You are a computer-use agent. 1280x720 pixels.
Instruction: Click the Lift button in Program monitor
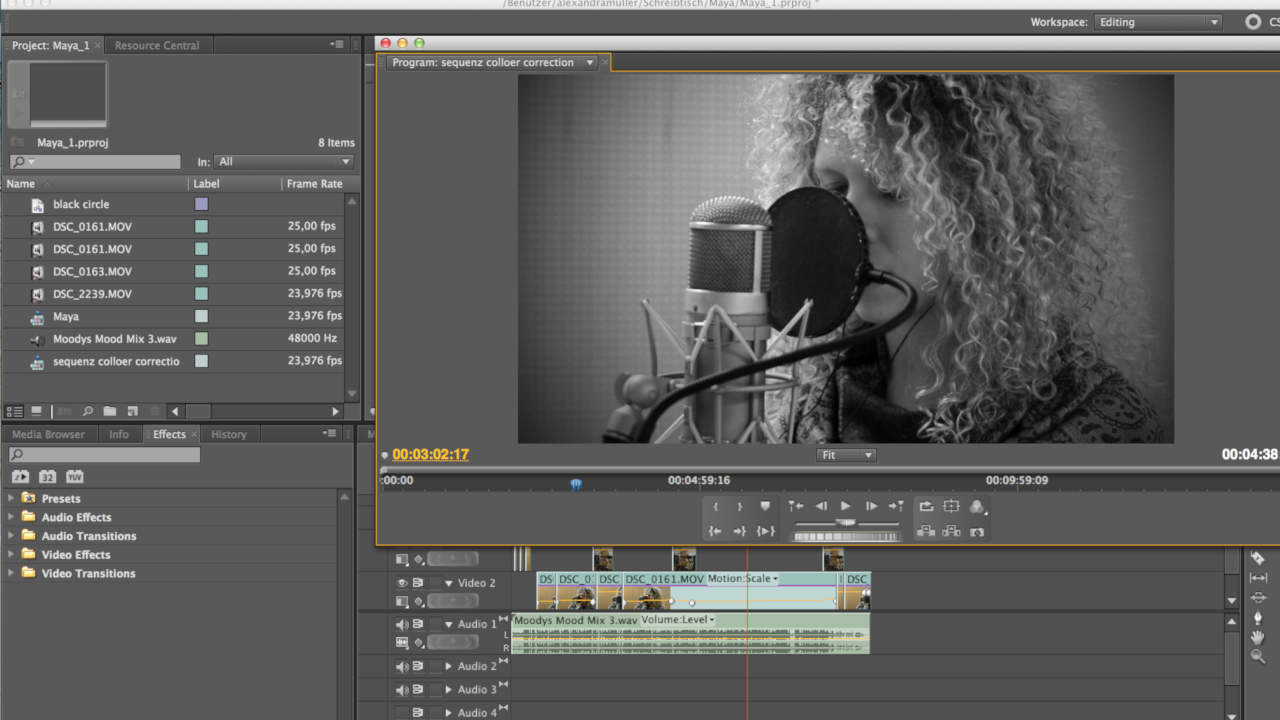(x=926, y=531)
